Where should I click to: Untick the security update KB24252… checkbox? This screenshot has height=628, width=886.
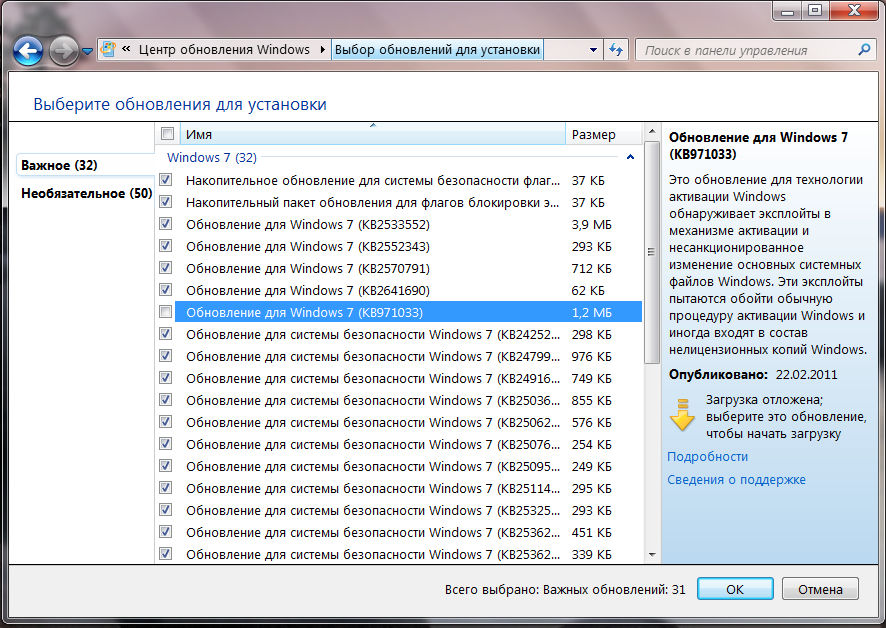coord(166,334)
